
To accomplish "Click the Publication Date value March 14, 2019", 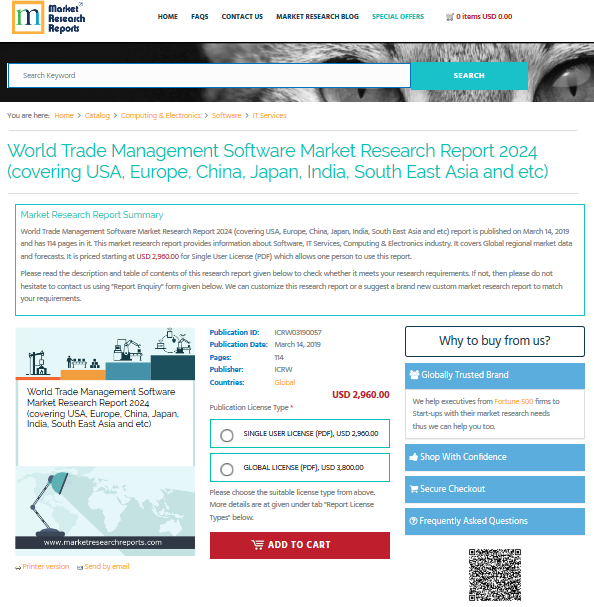I will [297, 345].
